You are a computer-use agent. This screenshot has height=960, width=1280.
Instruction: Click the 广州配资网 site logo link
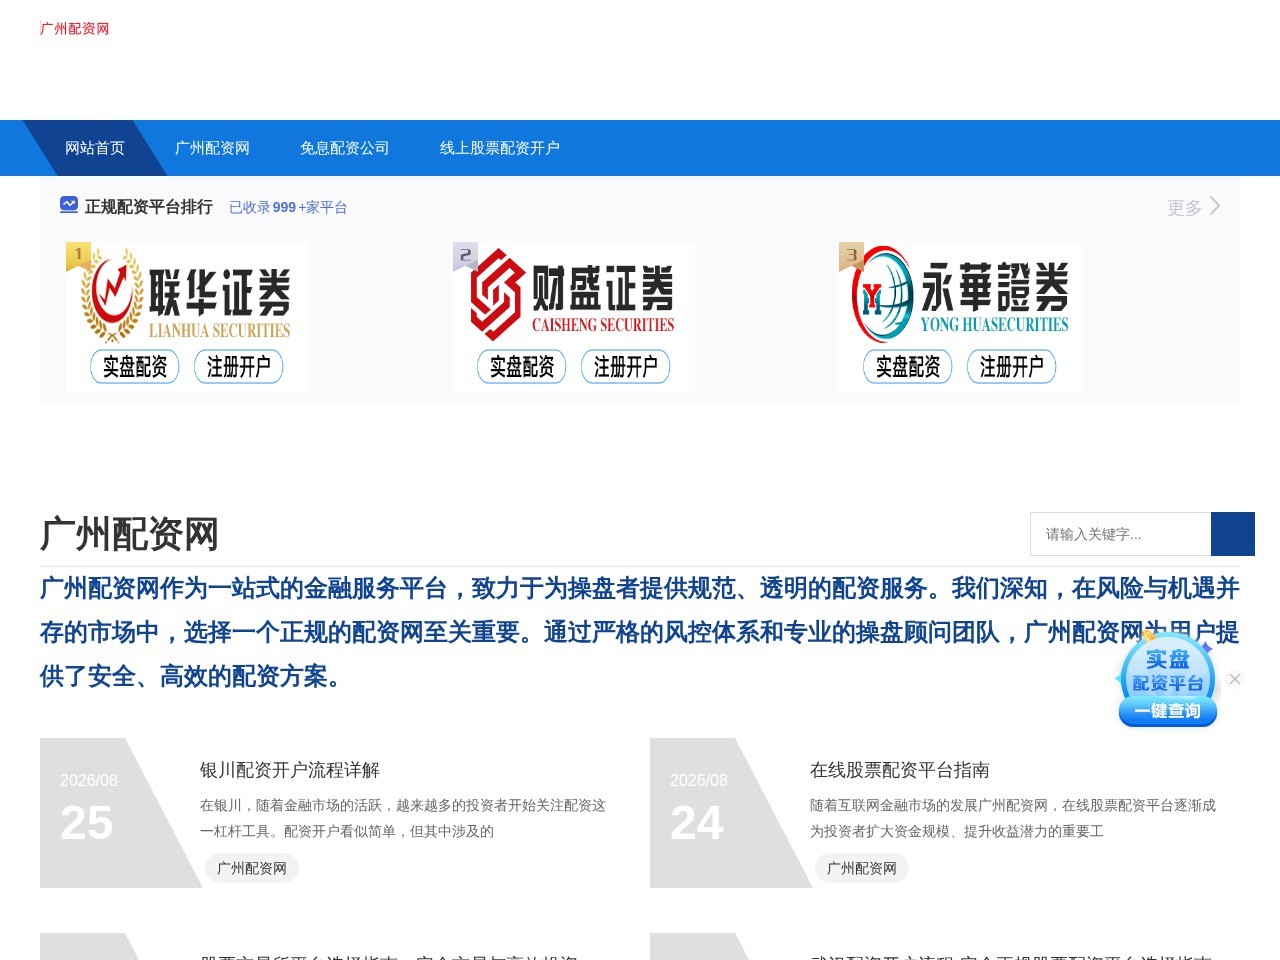click(x=75, y=28)
